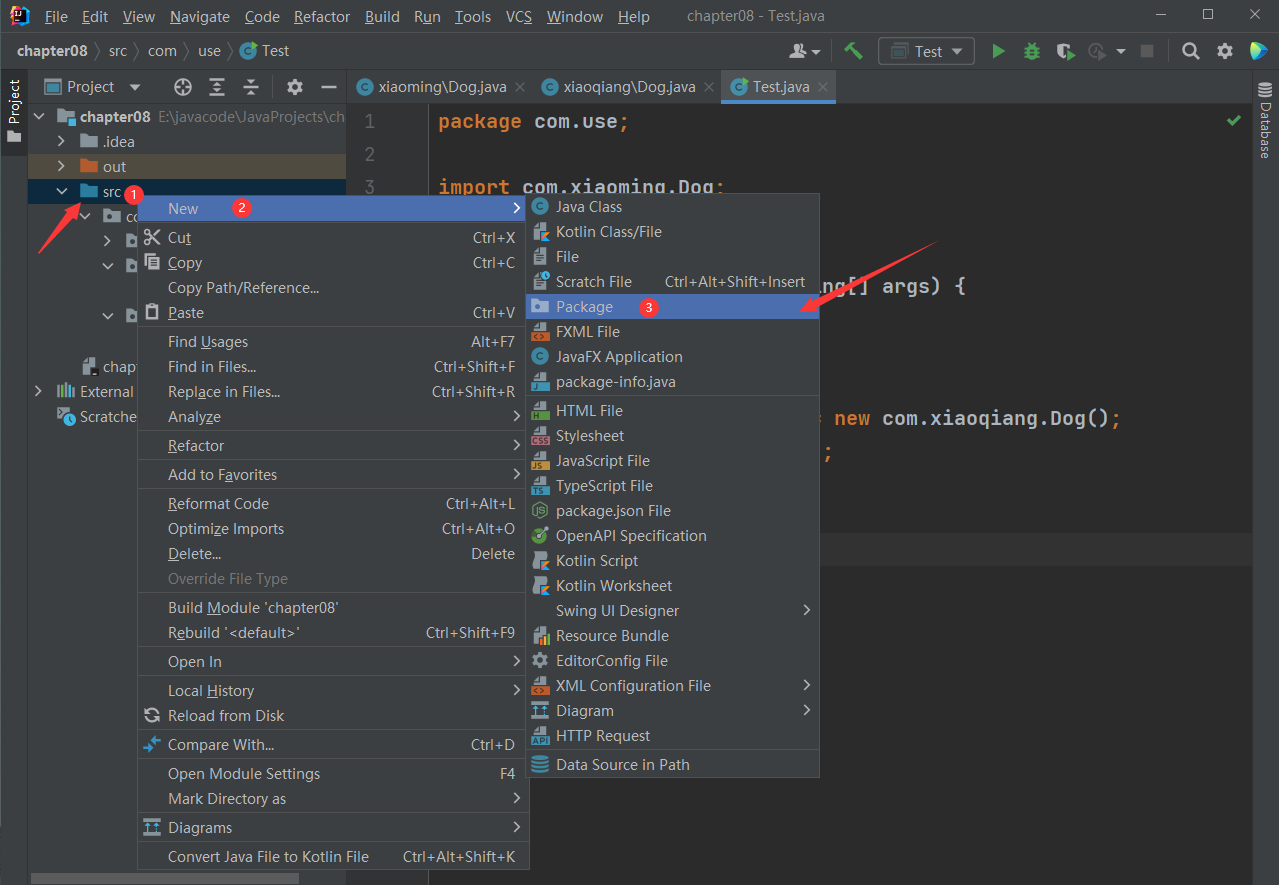Select HTML File in New submenu

pos(672,411)
